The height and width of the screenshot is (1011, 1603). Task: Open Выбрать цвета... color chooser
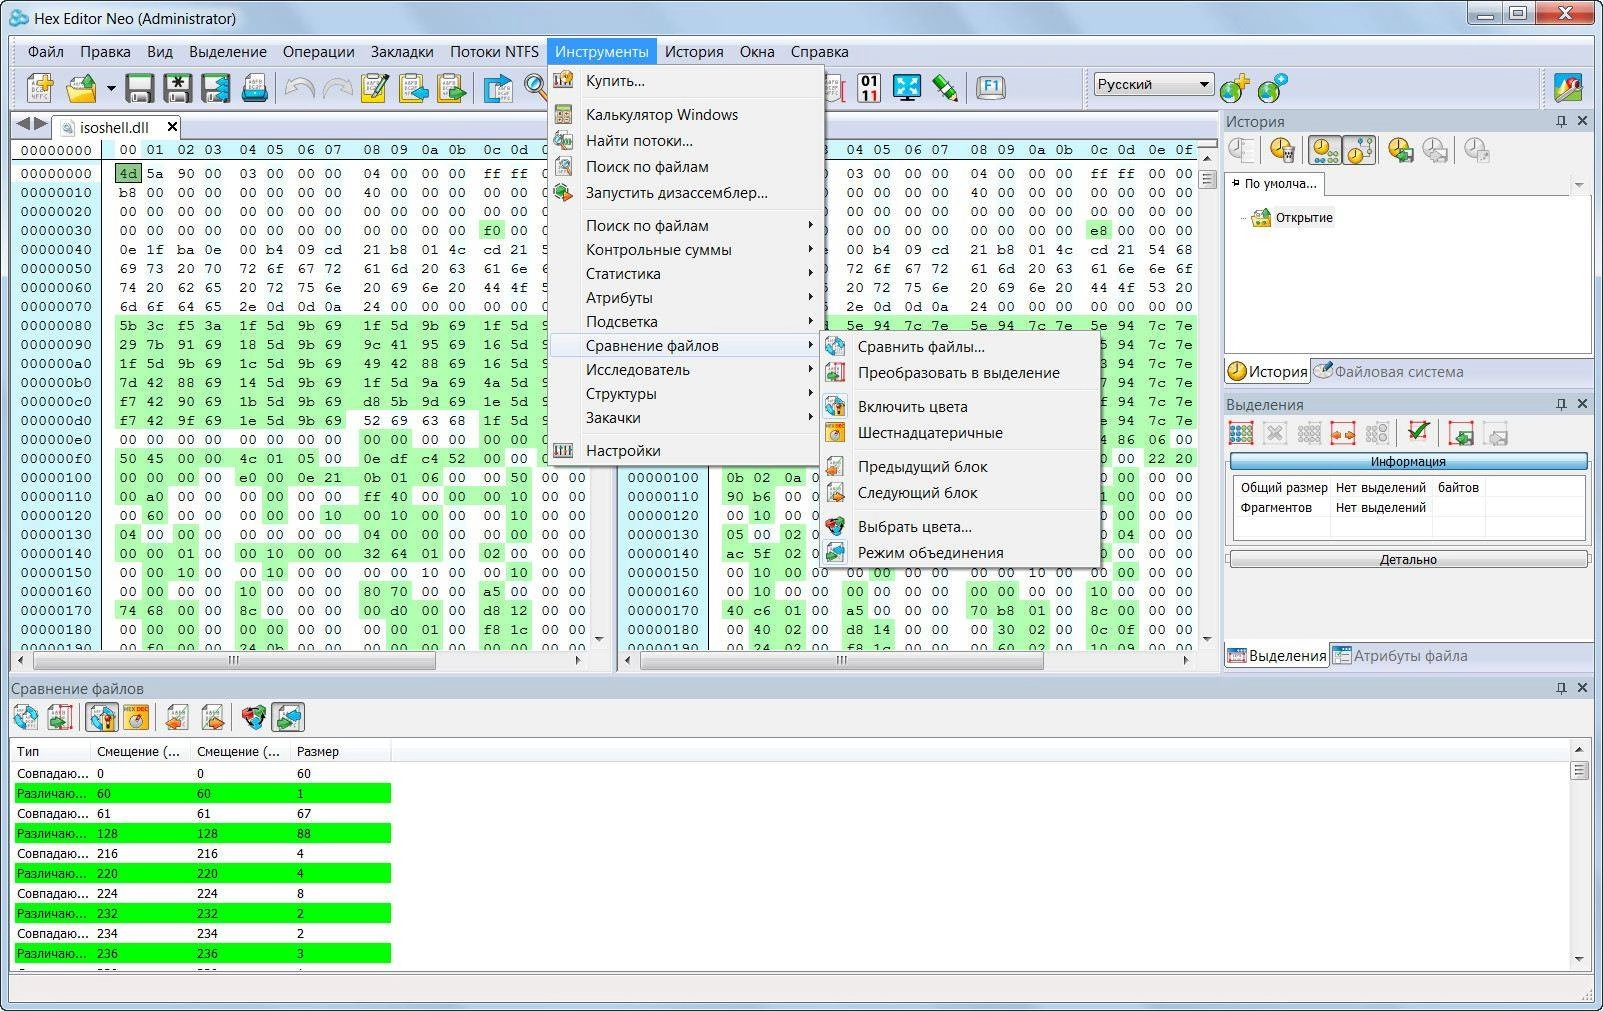point(960,527)
